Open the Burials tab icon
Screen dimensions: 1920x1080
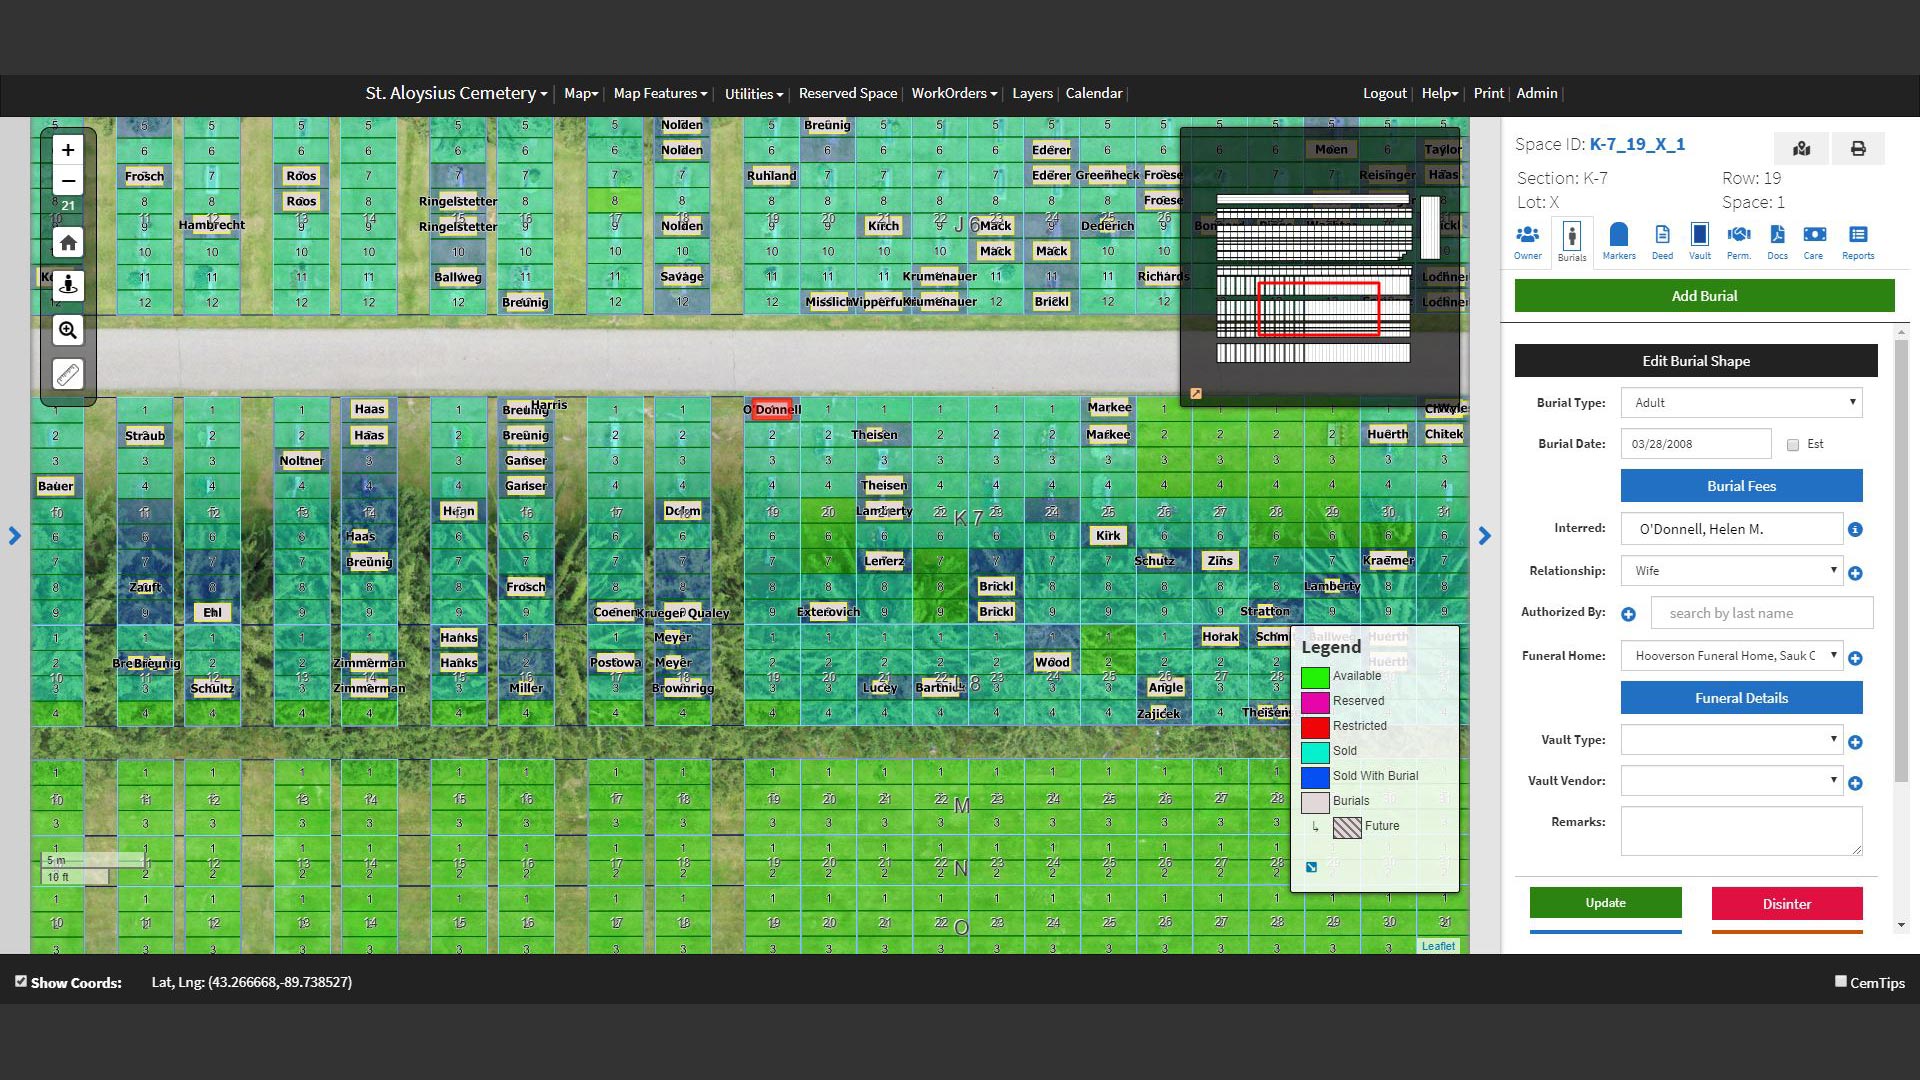pyautogui.click(x=1572, y=243)
